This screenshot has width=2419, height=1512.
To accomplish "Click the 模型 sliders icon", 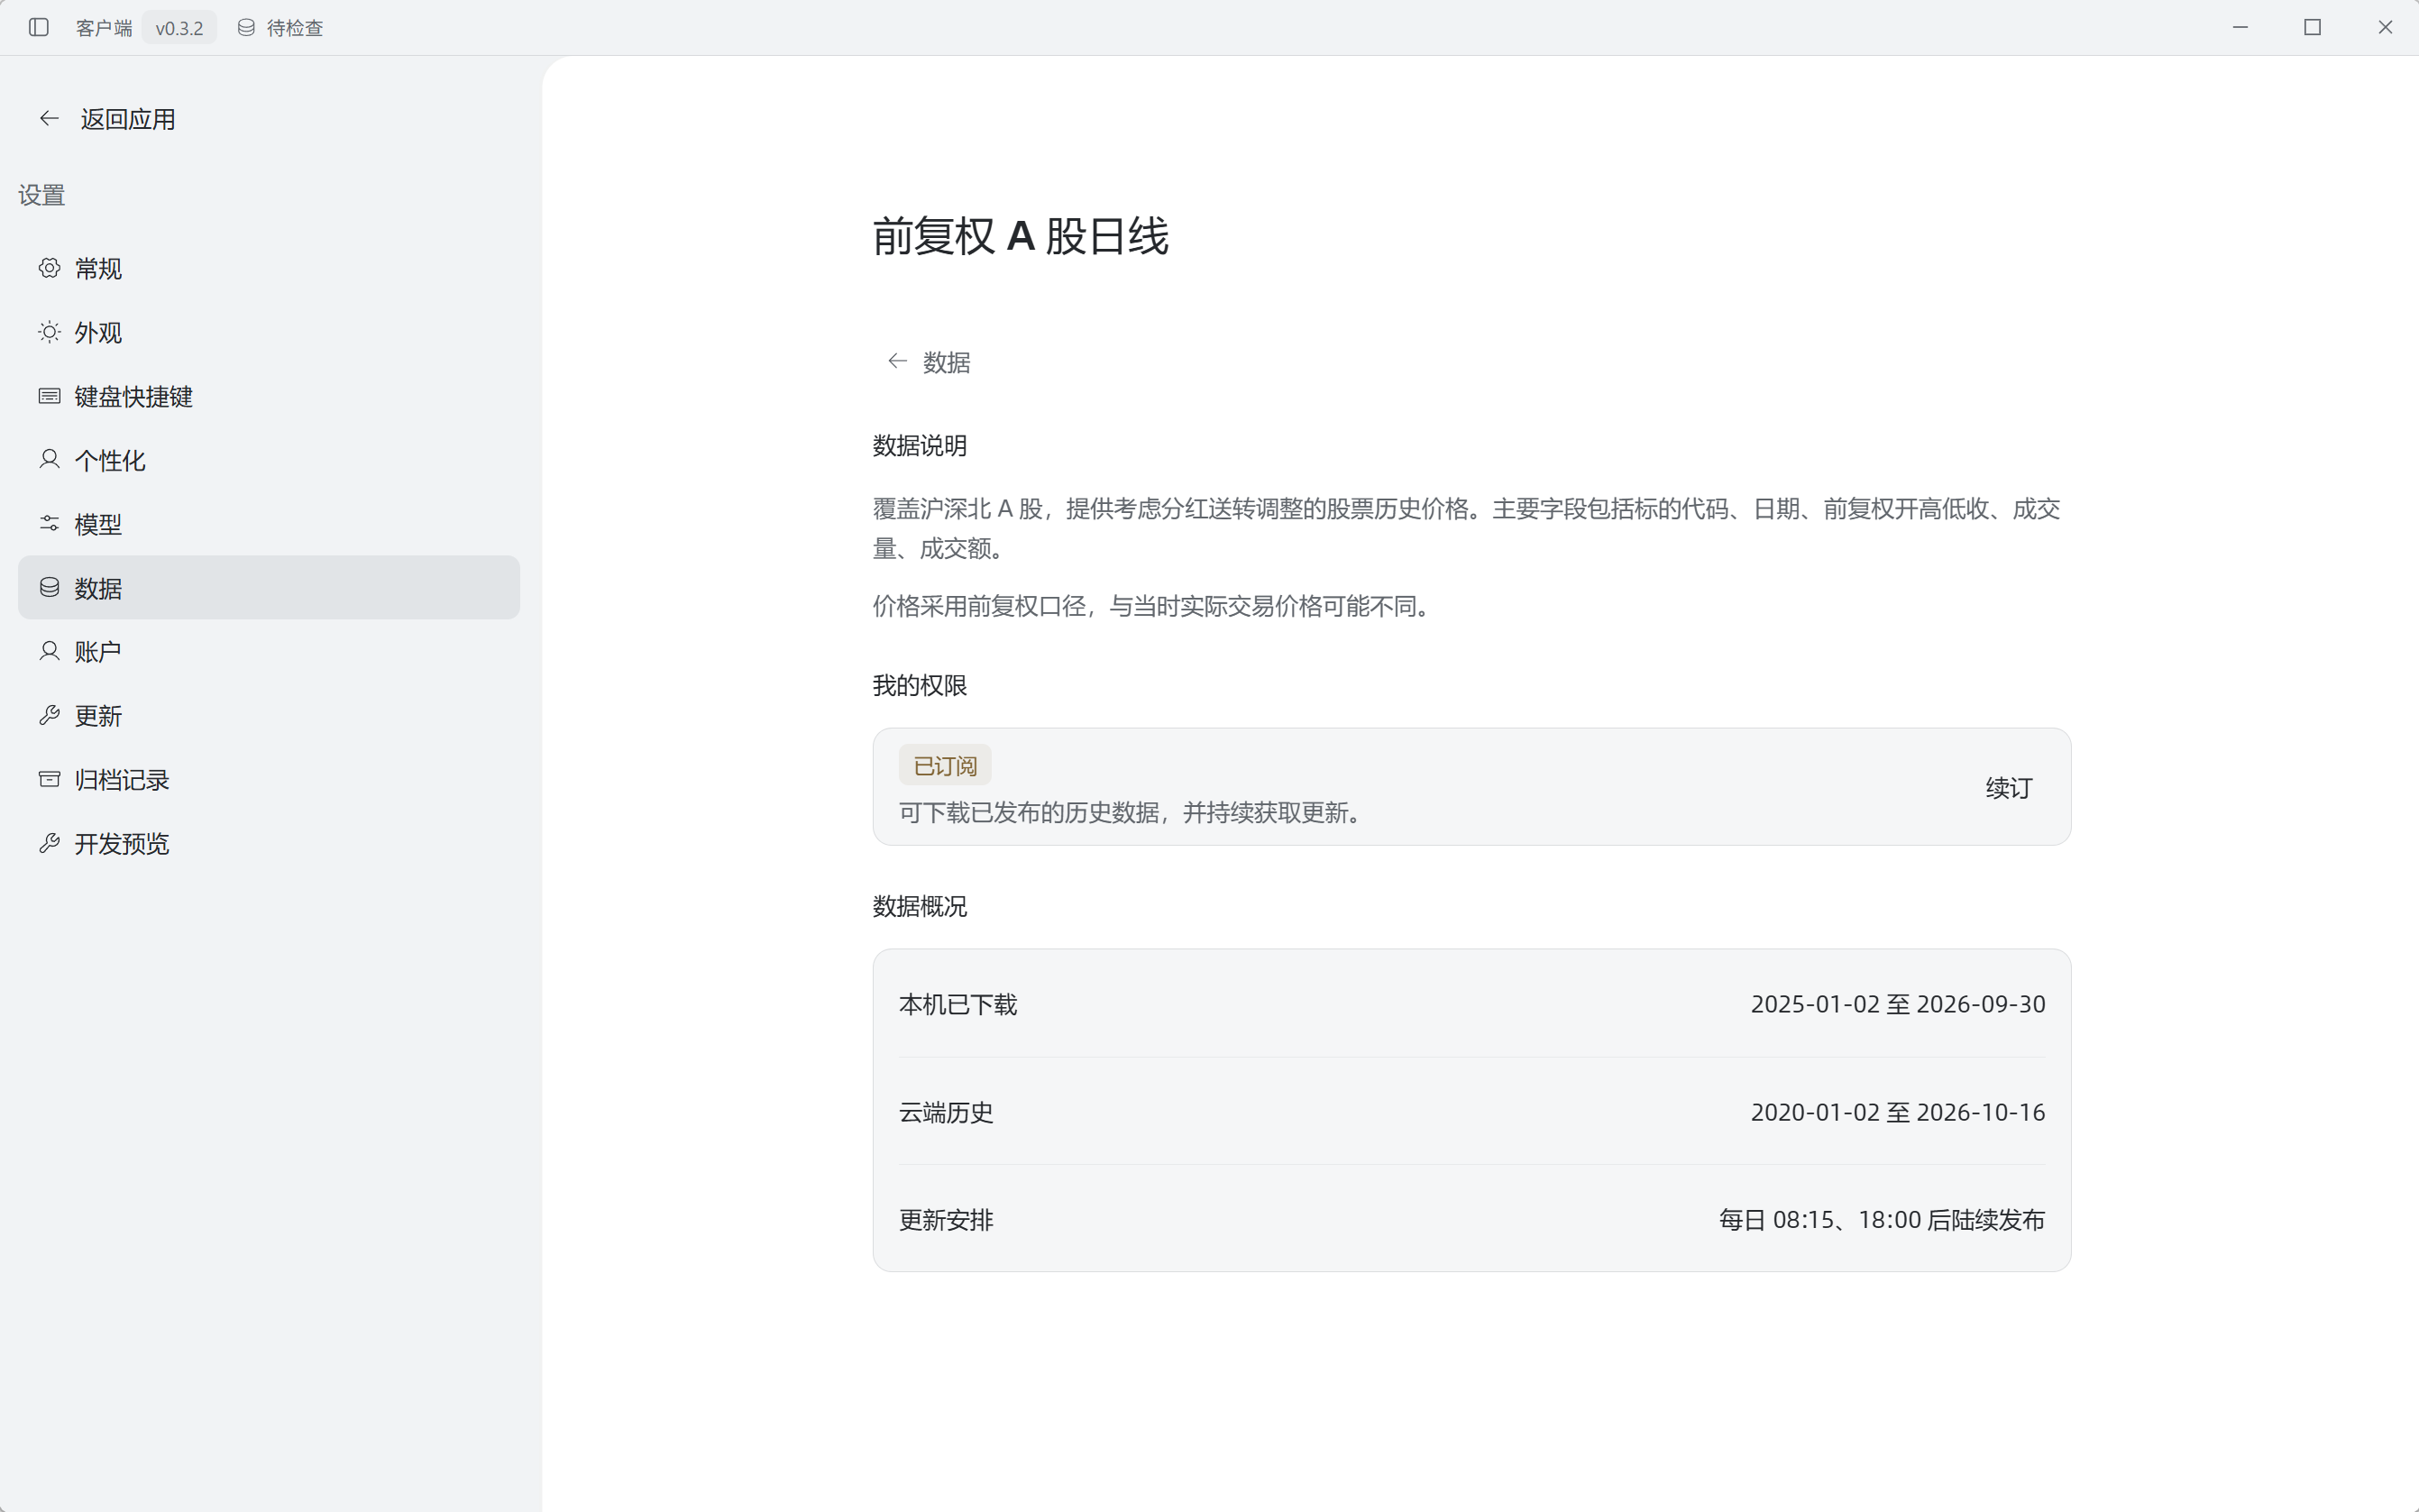I will coord(49,523).
